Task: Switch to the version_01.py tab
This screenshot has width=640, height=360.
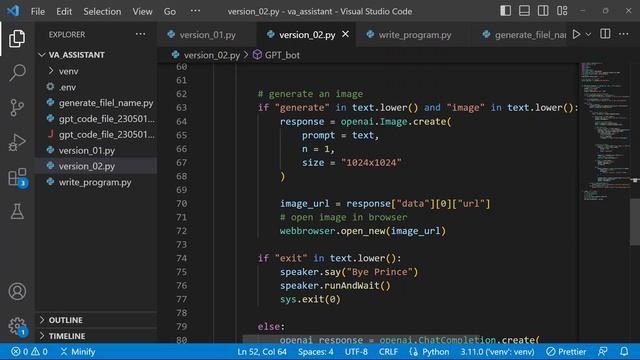Action: click(207, 35)
